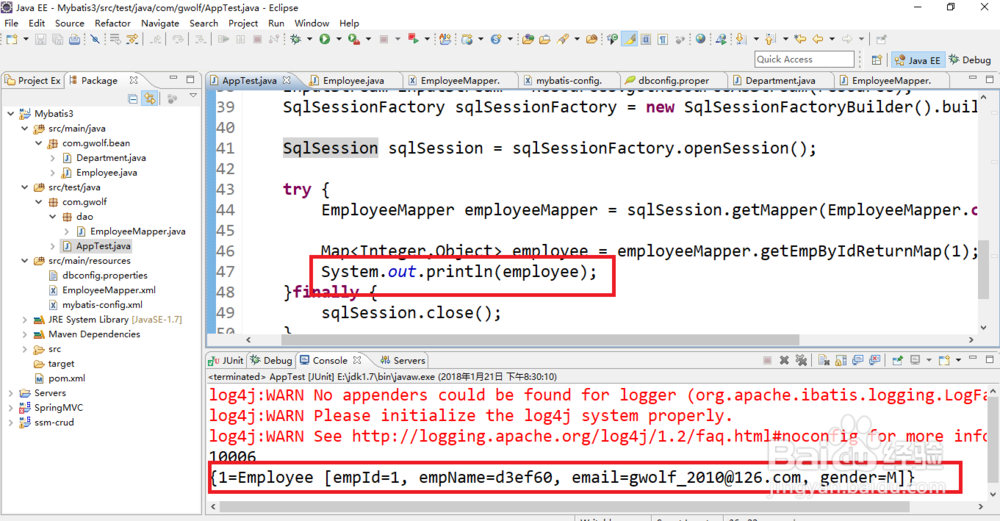
Task: Select EmployeeMapper.xml in tree
Action: [x=108, y=290]
